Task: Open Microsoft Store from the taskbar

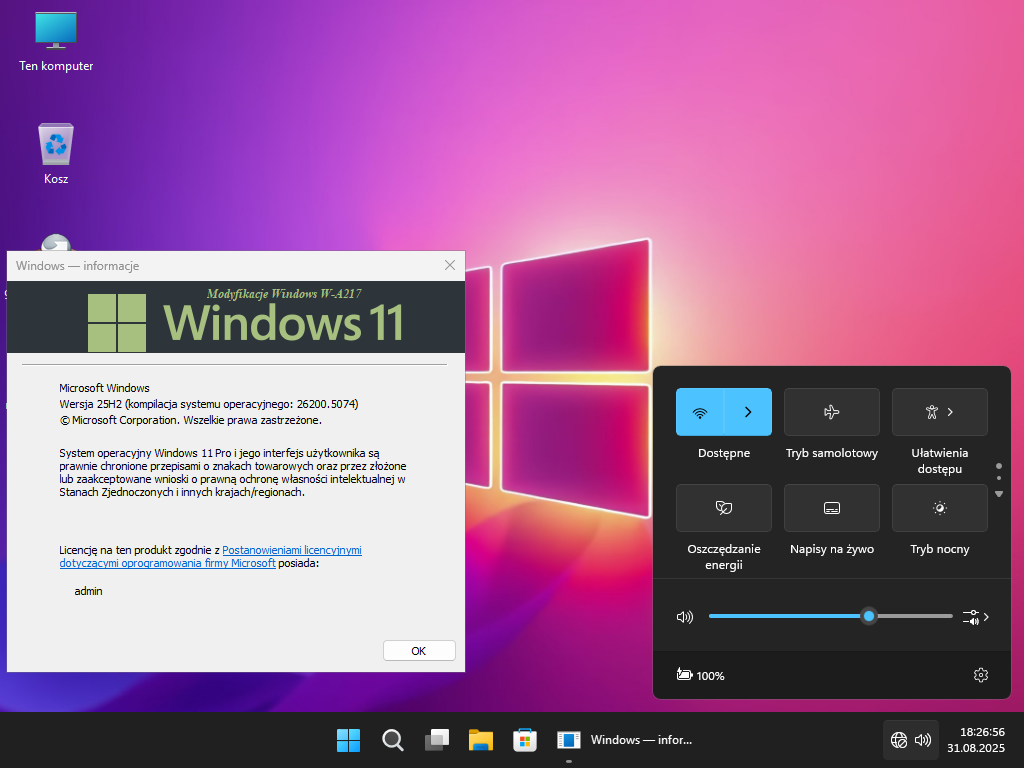Action: (x=525, y=740)
